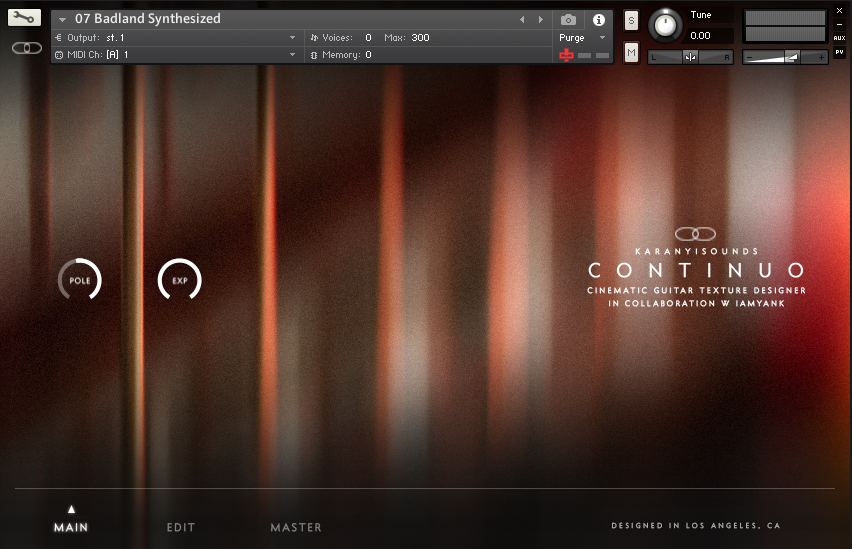Click the Max voices value 300
Screen dimensions: 852x549
click(421, 38)
